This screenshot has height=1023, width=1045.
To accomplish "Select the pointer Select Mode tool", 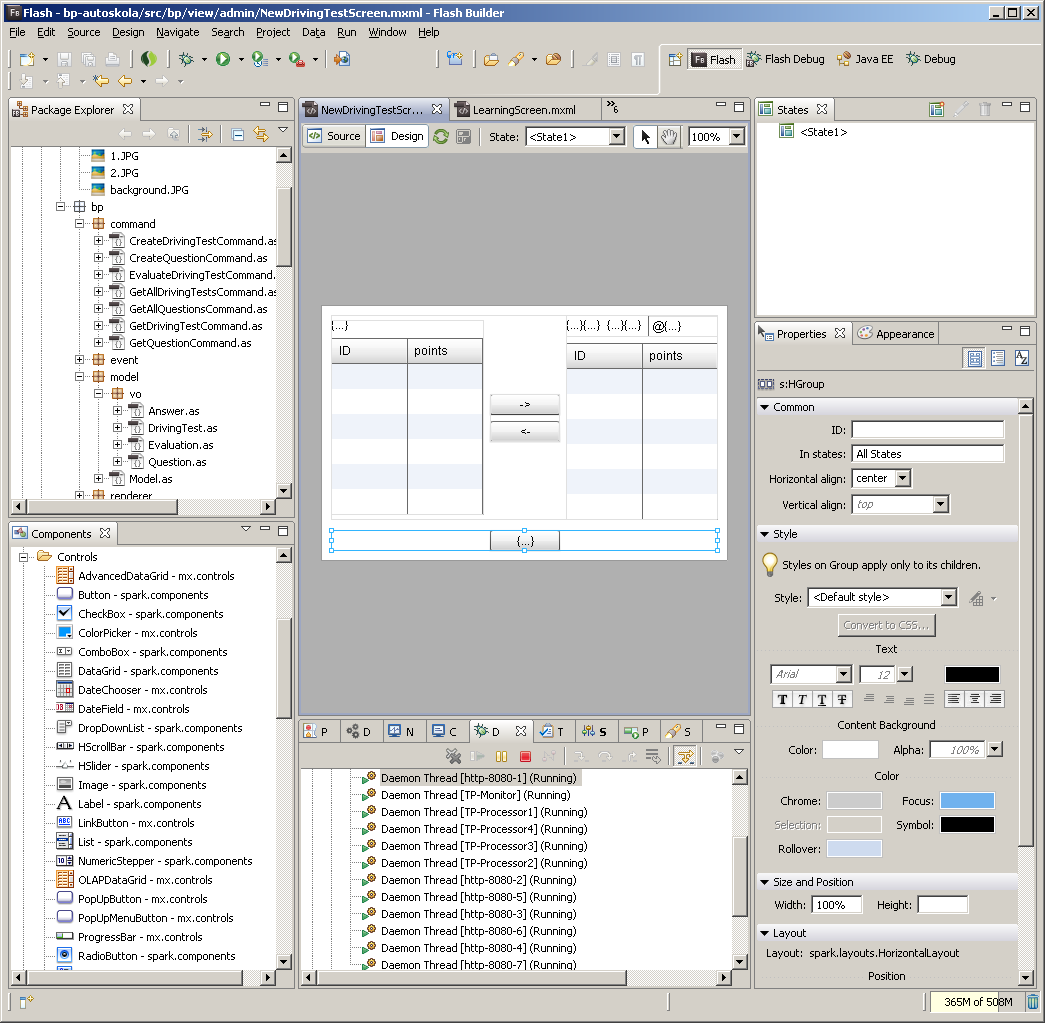I will 644,137.
